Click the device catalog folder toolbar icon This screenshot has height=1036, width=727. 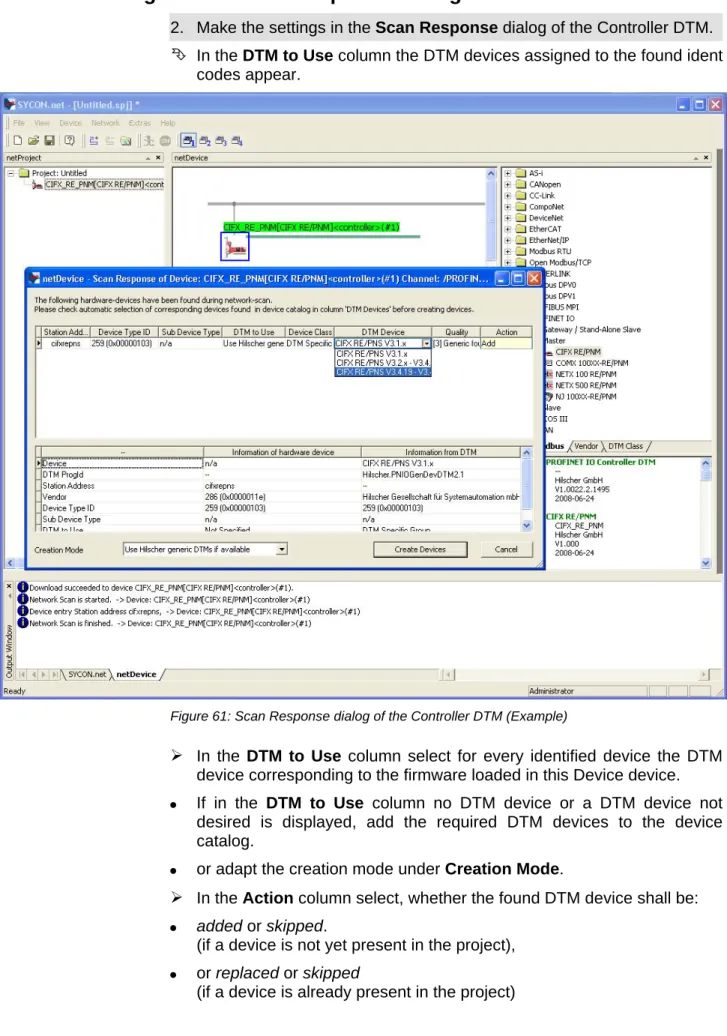coord(126,141)
